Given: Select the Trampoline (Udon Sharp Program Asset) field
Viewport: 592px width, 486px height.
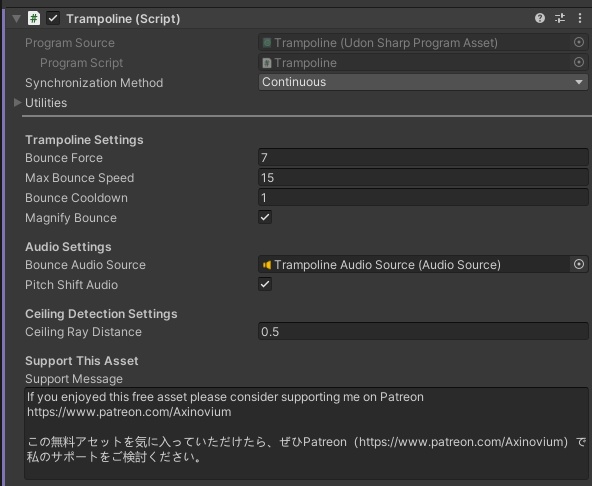Looking at the screenshot, I should point(423,43).
